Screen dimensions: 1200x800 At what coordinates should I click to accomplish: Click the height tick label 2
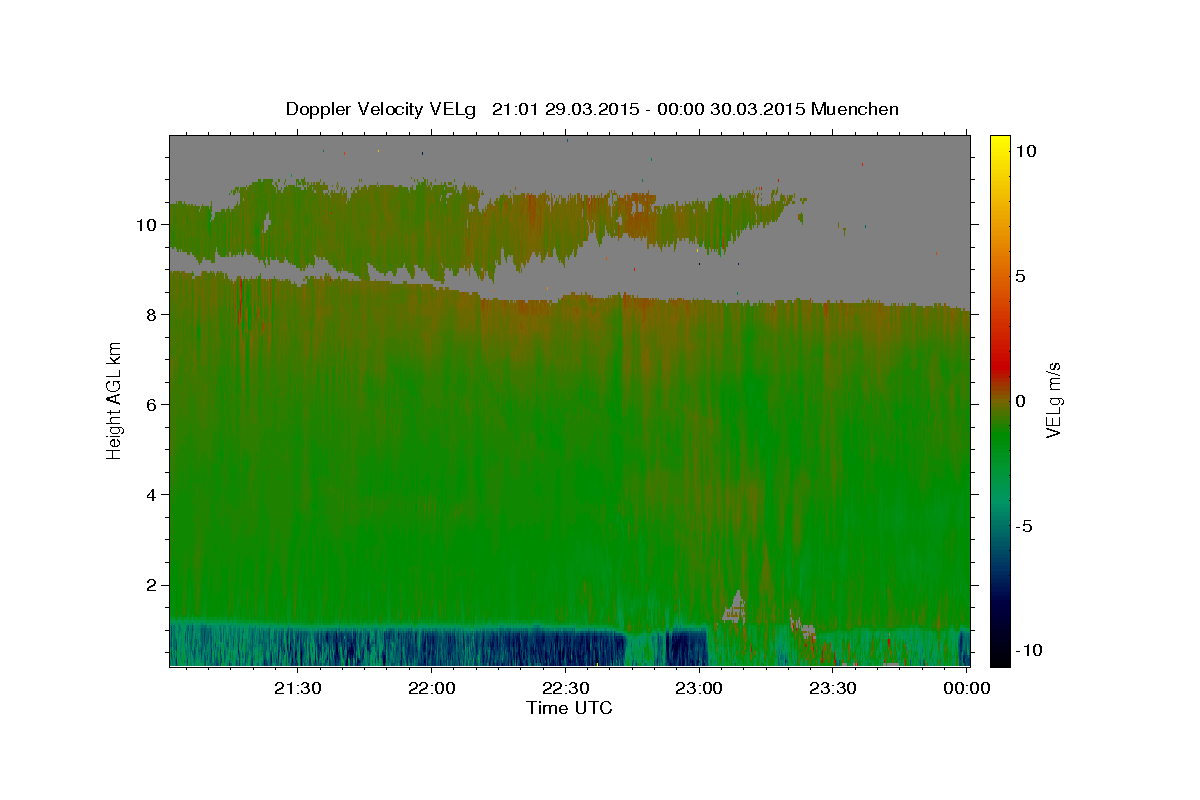151,585
